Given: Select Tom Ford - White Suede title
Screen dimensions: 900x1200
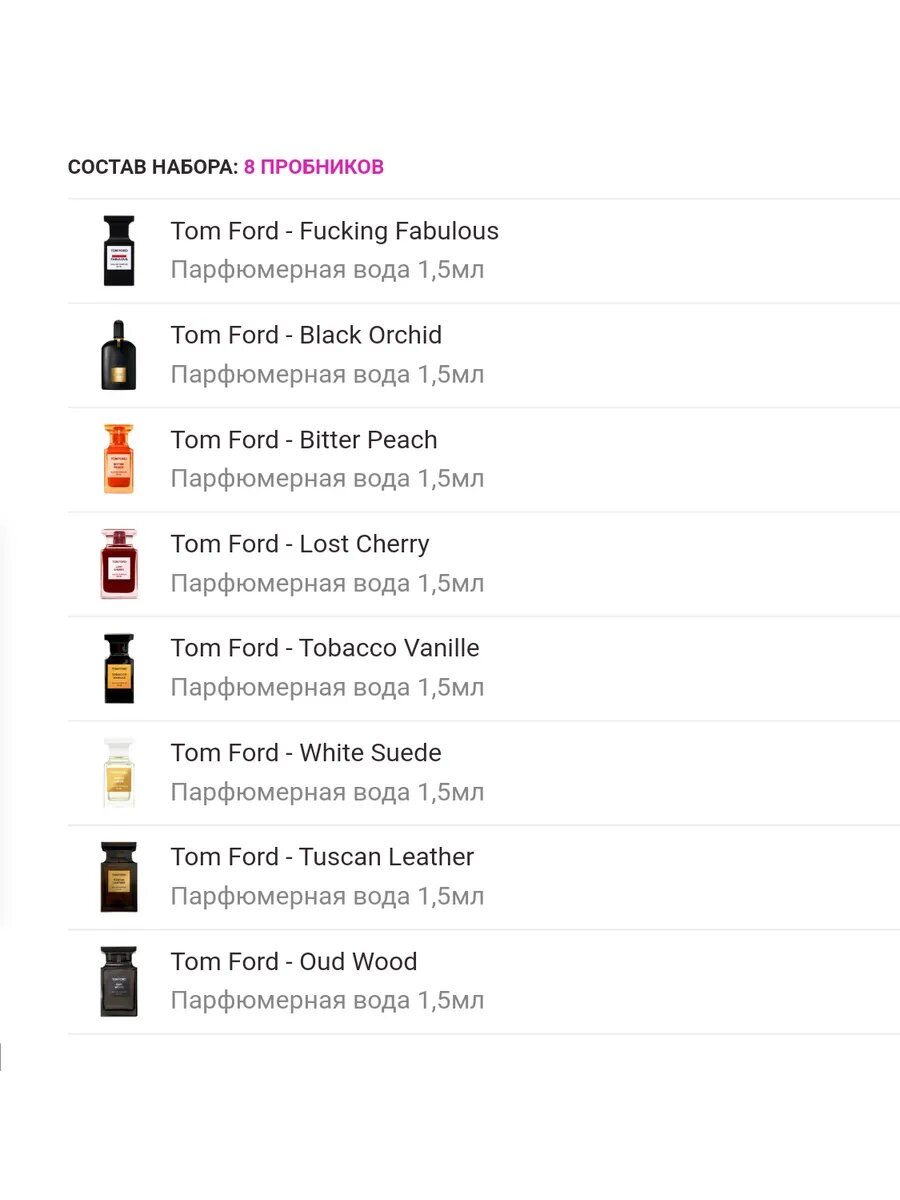Looking at the screenshot, I should (x=306, y=753).
